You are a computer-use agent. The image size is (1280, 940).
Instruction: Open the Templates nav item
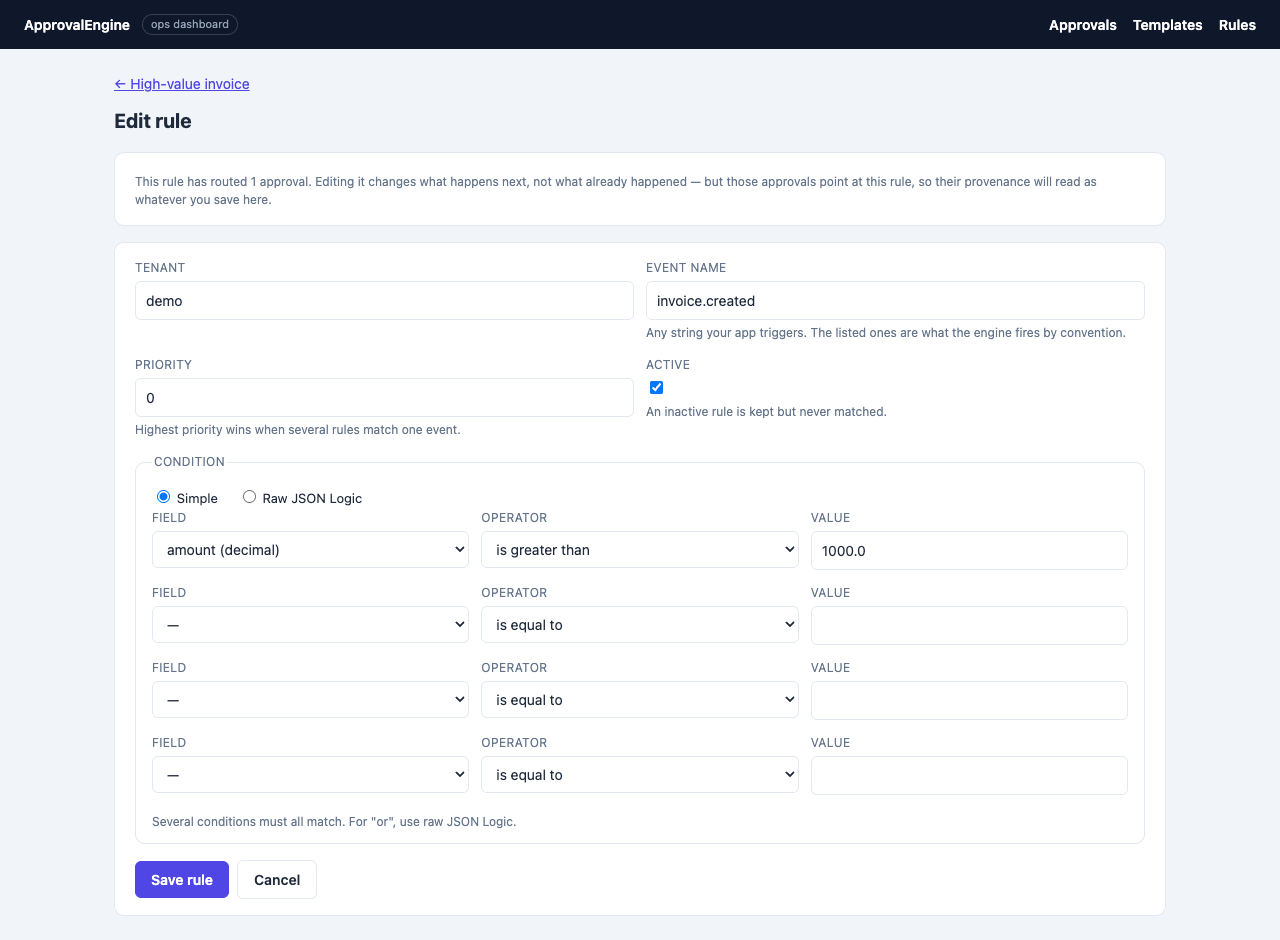tap(1167, 25)
